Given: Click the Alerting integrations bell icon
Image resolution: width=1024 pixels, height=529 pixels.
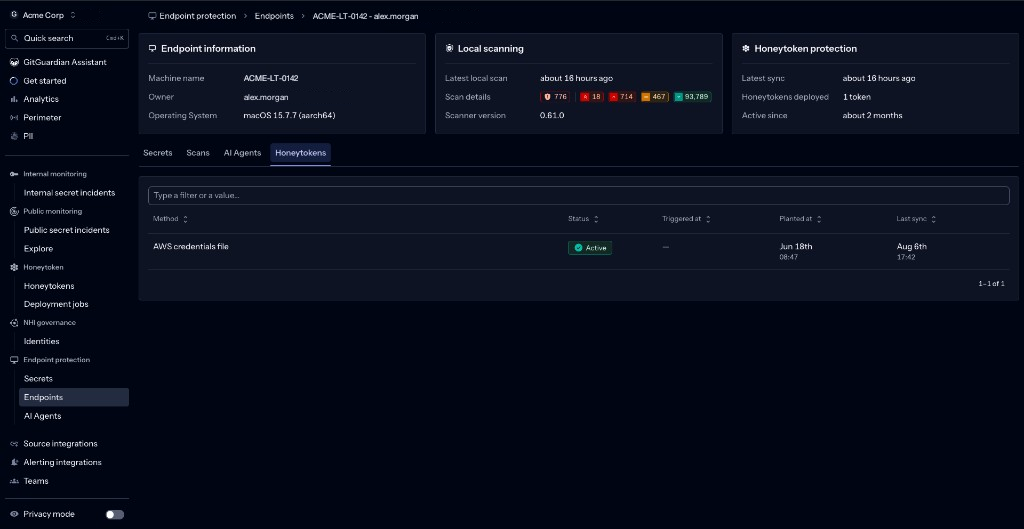Looking at the screenshot, I should [x=14, y=462].
